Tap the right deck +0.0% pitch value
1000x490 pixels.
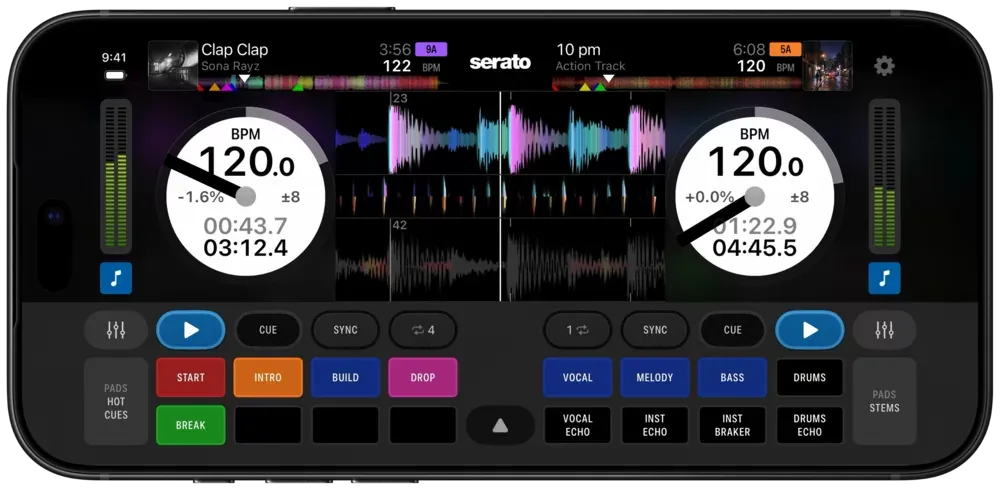pyautogui.click(x=709, y=197)
